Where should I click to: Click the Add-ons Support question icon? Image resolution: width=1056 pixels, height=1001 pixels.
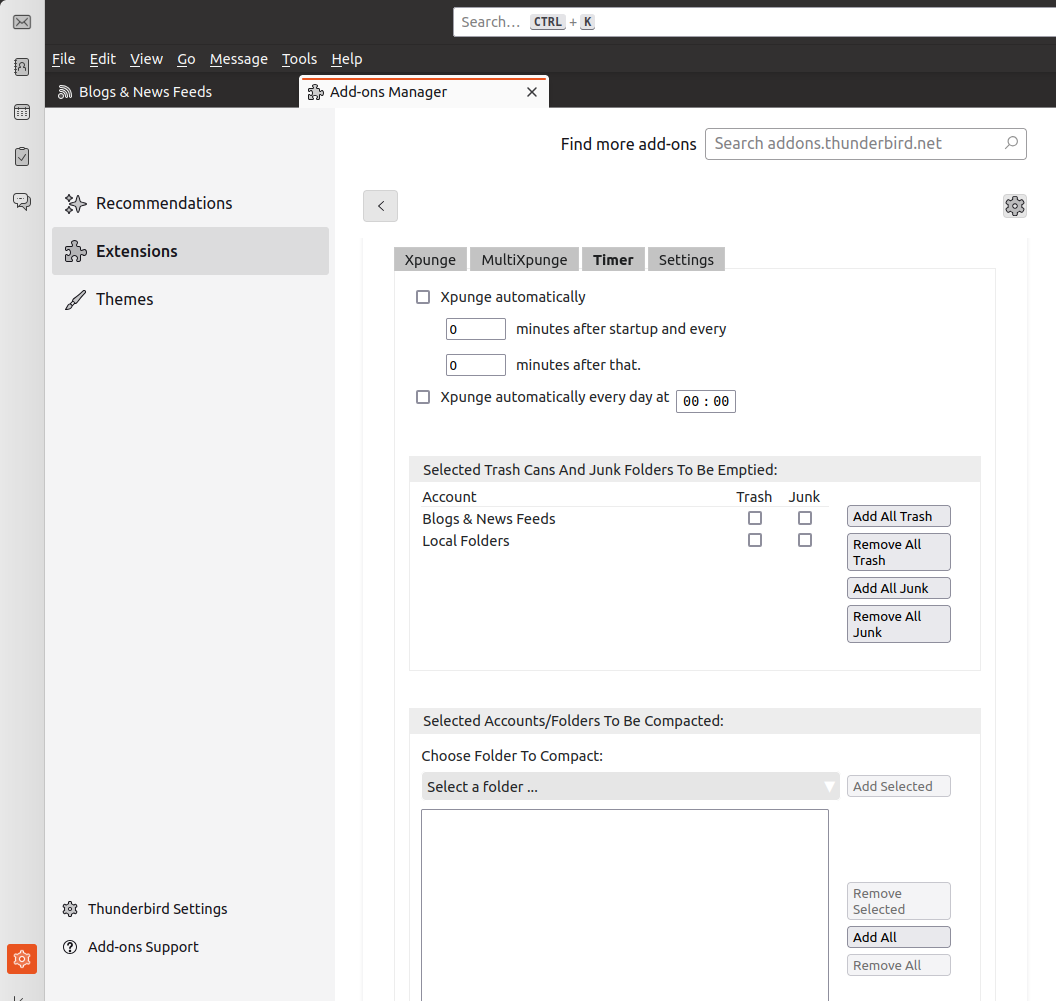[70, 947]
